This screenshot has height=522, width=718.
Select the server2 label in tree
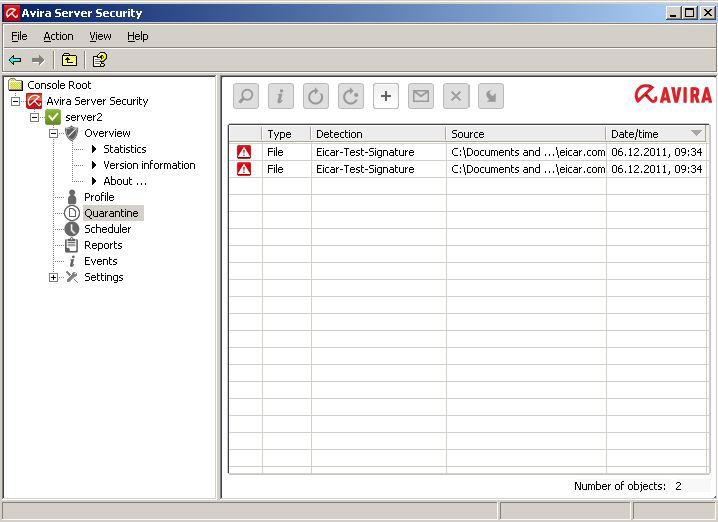84,117
